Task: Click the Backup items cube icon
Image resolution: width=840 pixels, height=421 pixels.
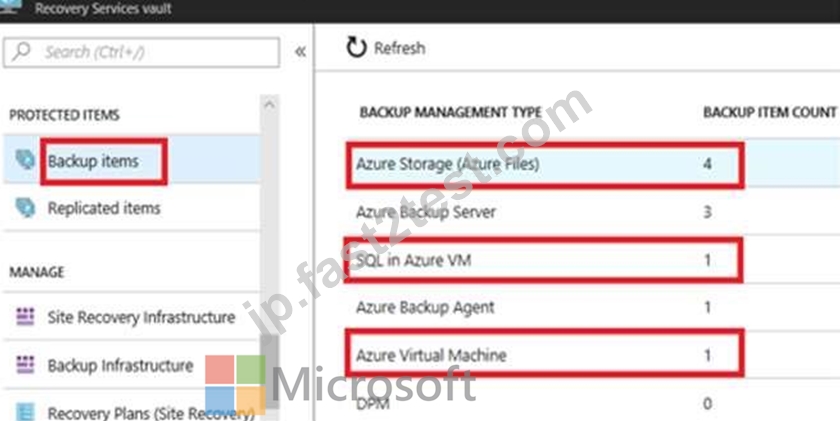Action: pos(25,160)
